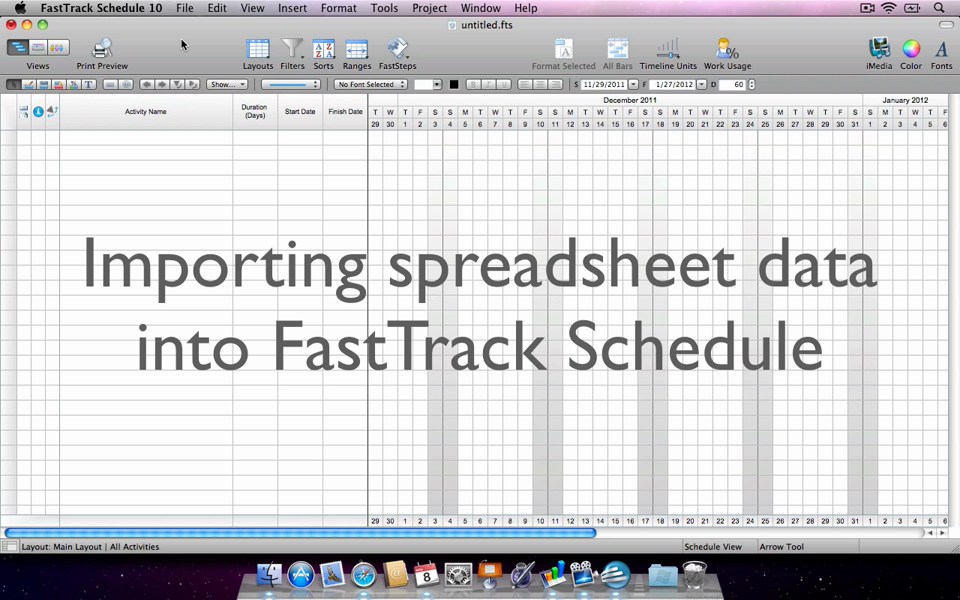The width and height of the screenshot is (960, 600).
Task: Open the Layouts toolbar menu
Action: point(258,54)
